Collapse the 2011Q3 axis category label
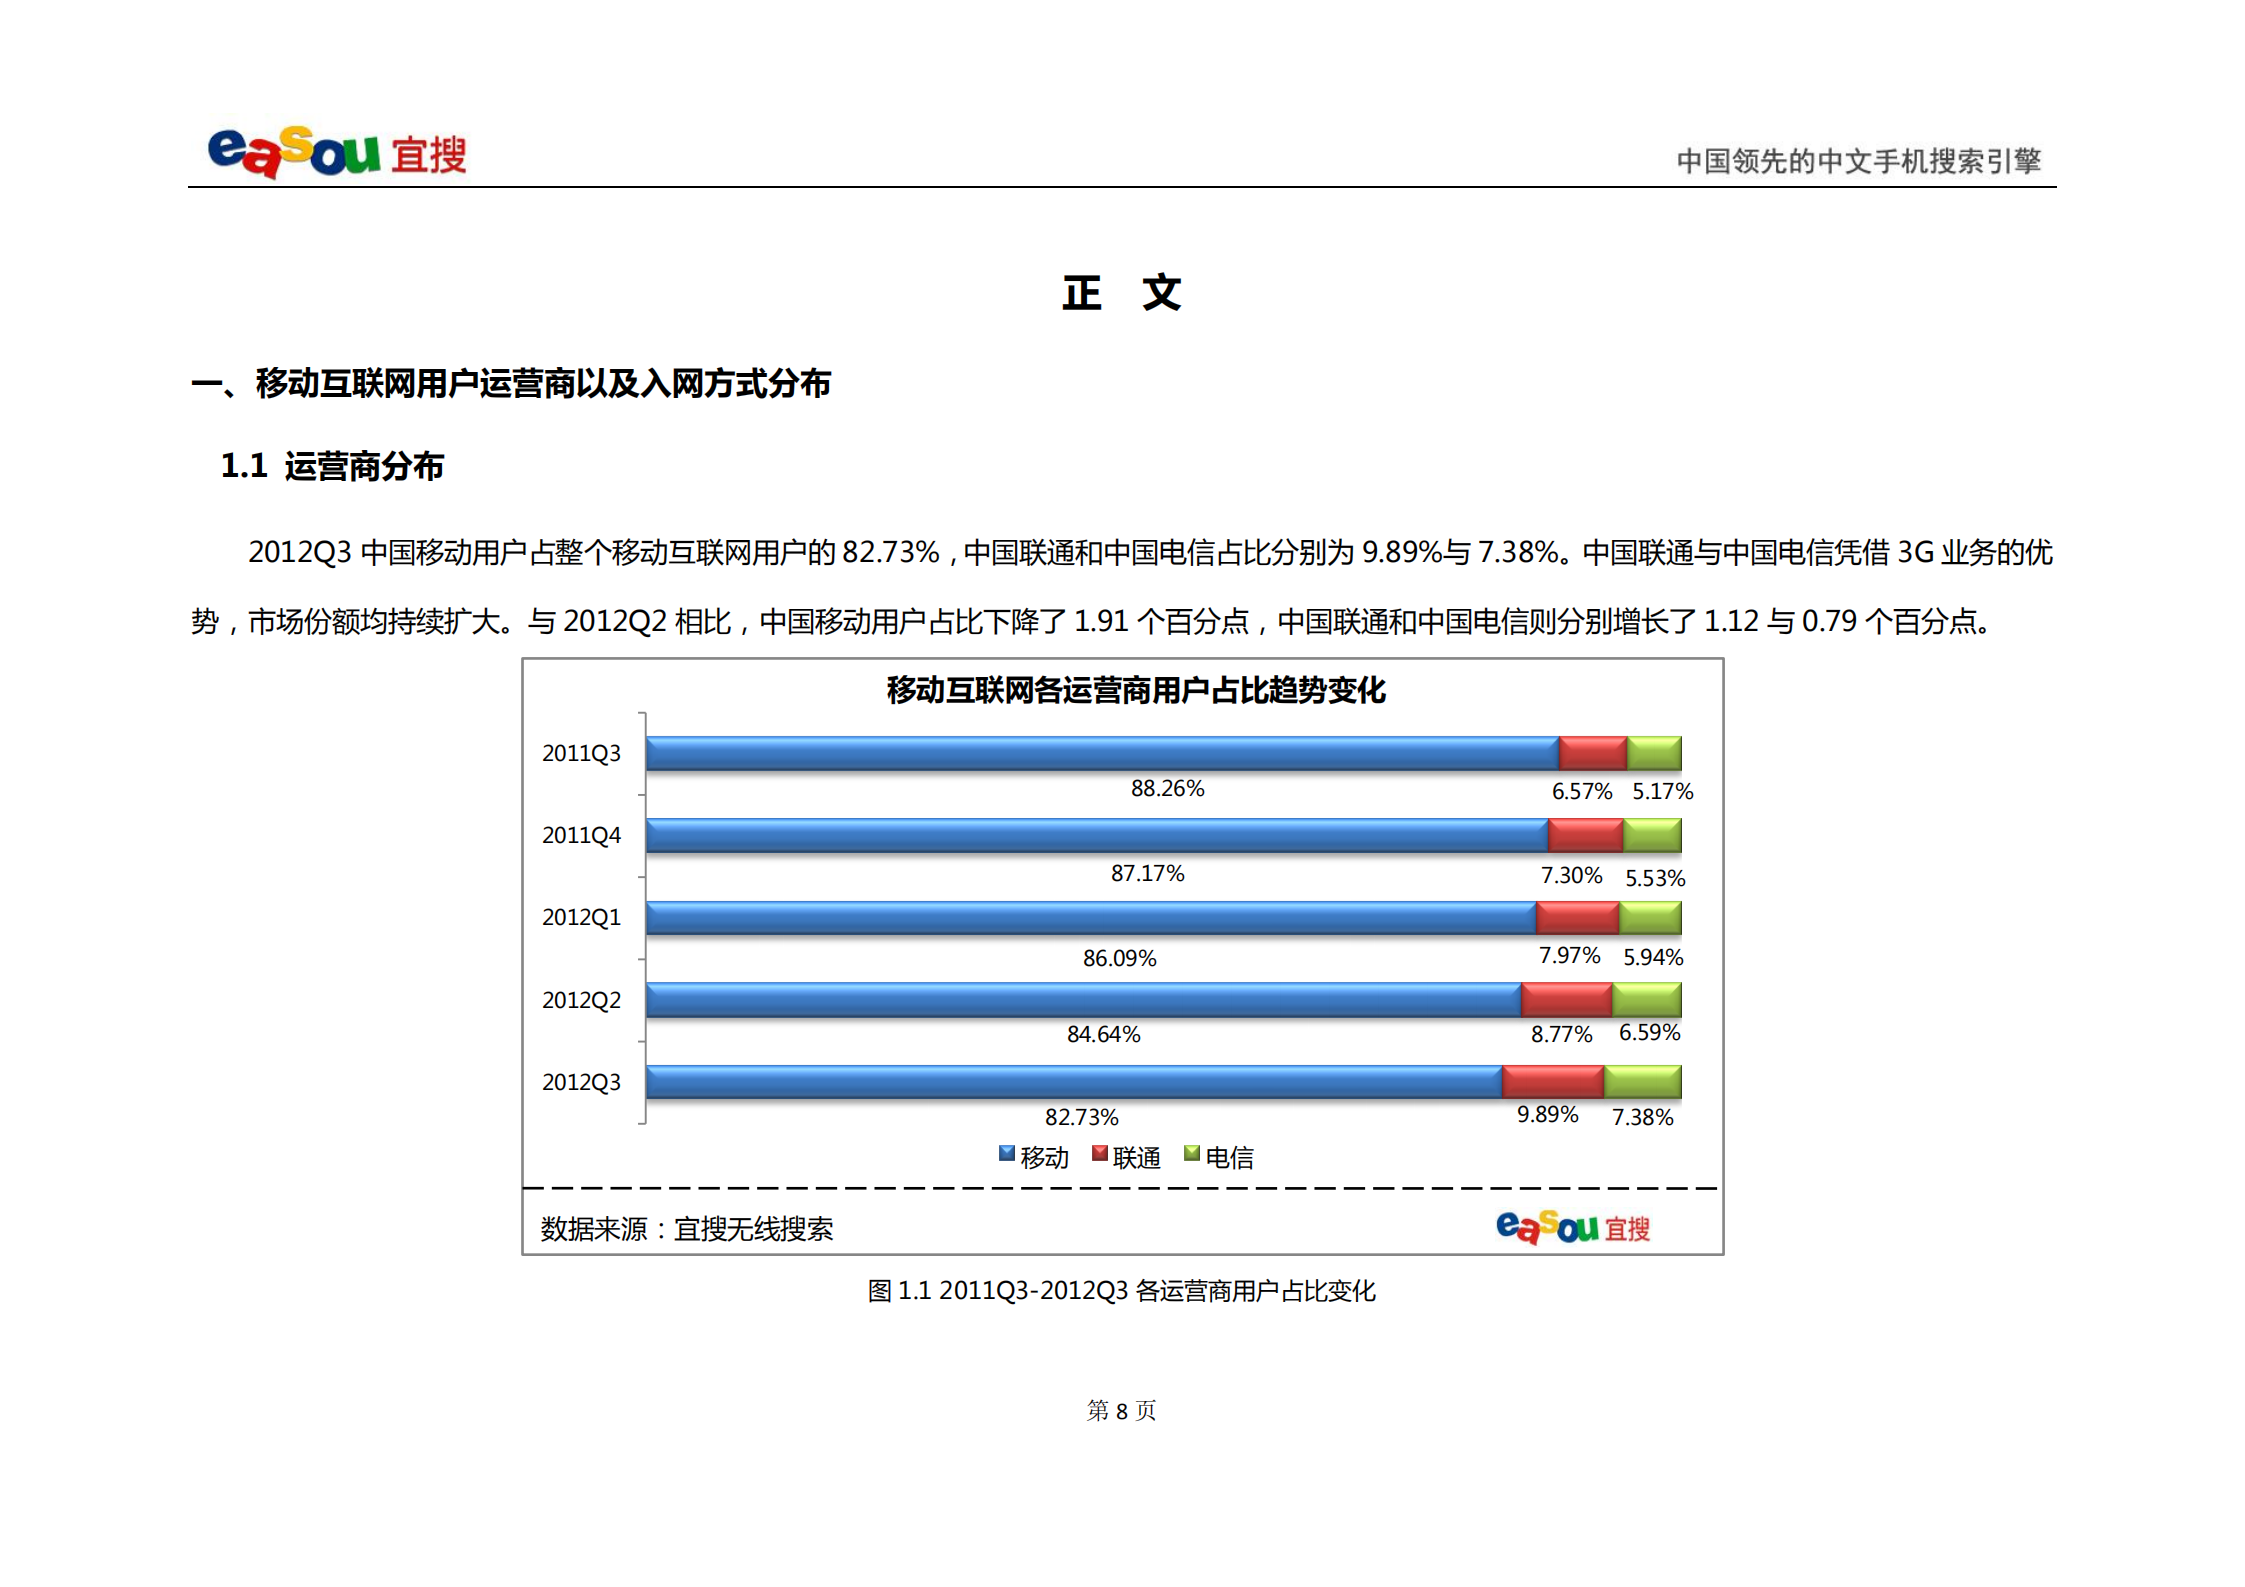 (x=583, y=752)
